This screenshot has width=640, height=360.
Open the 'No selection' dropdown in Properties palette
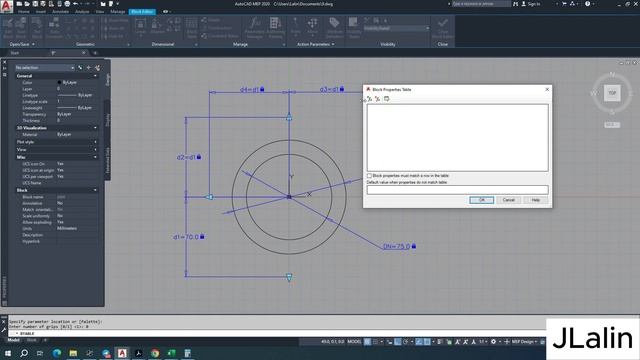point(45,67)
